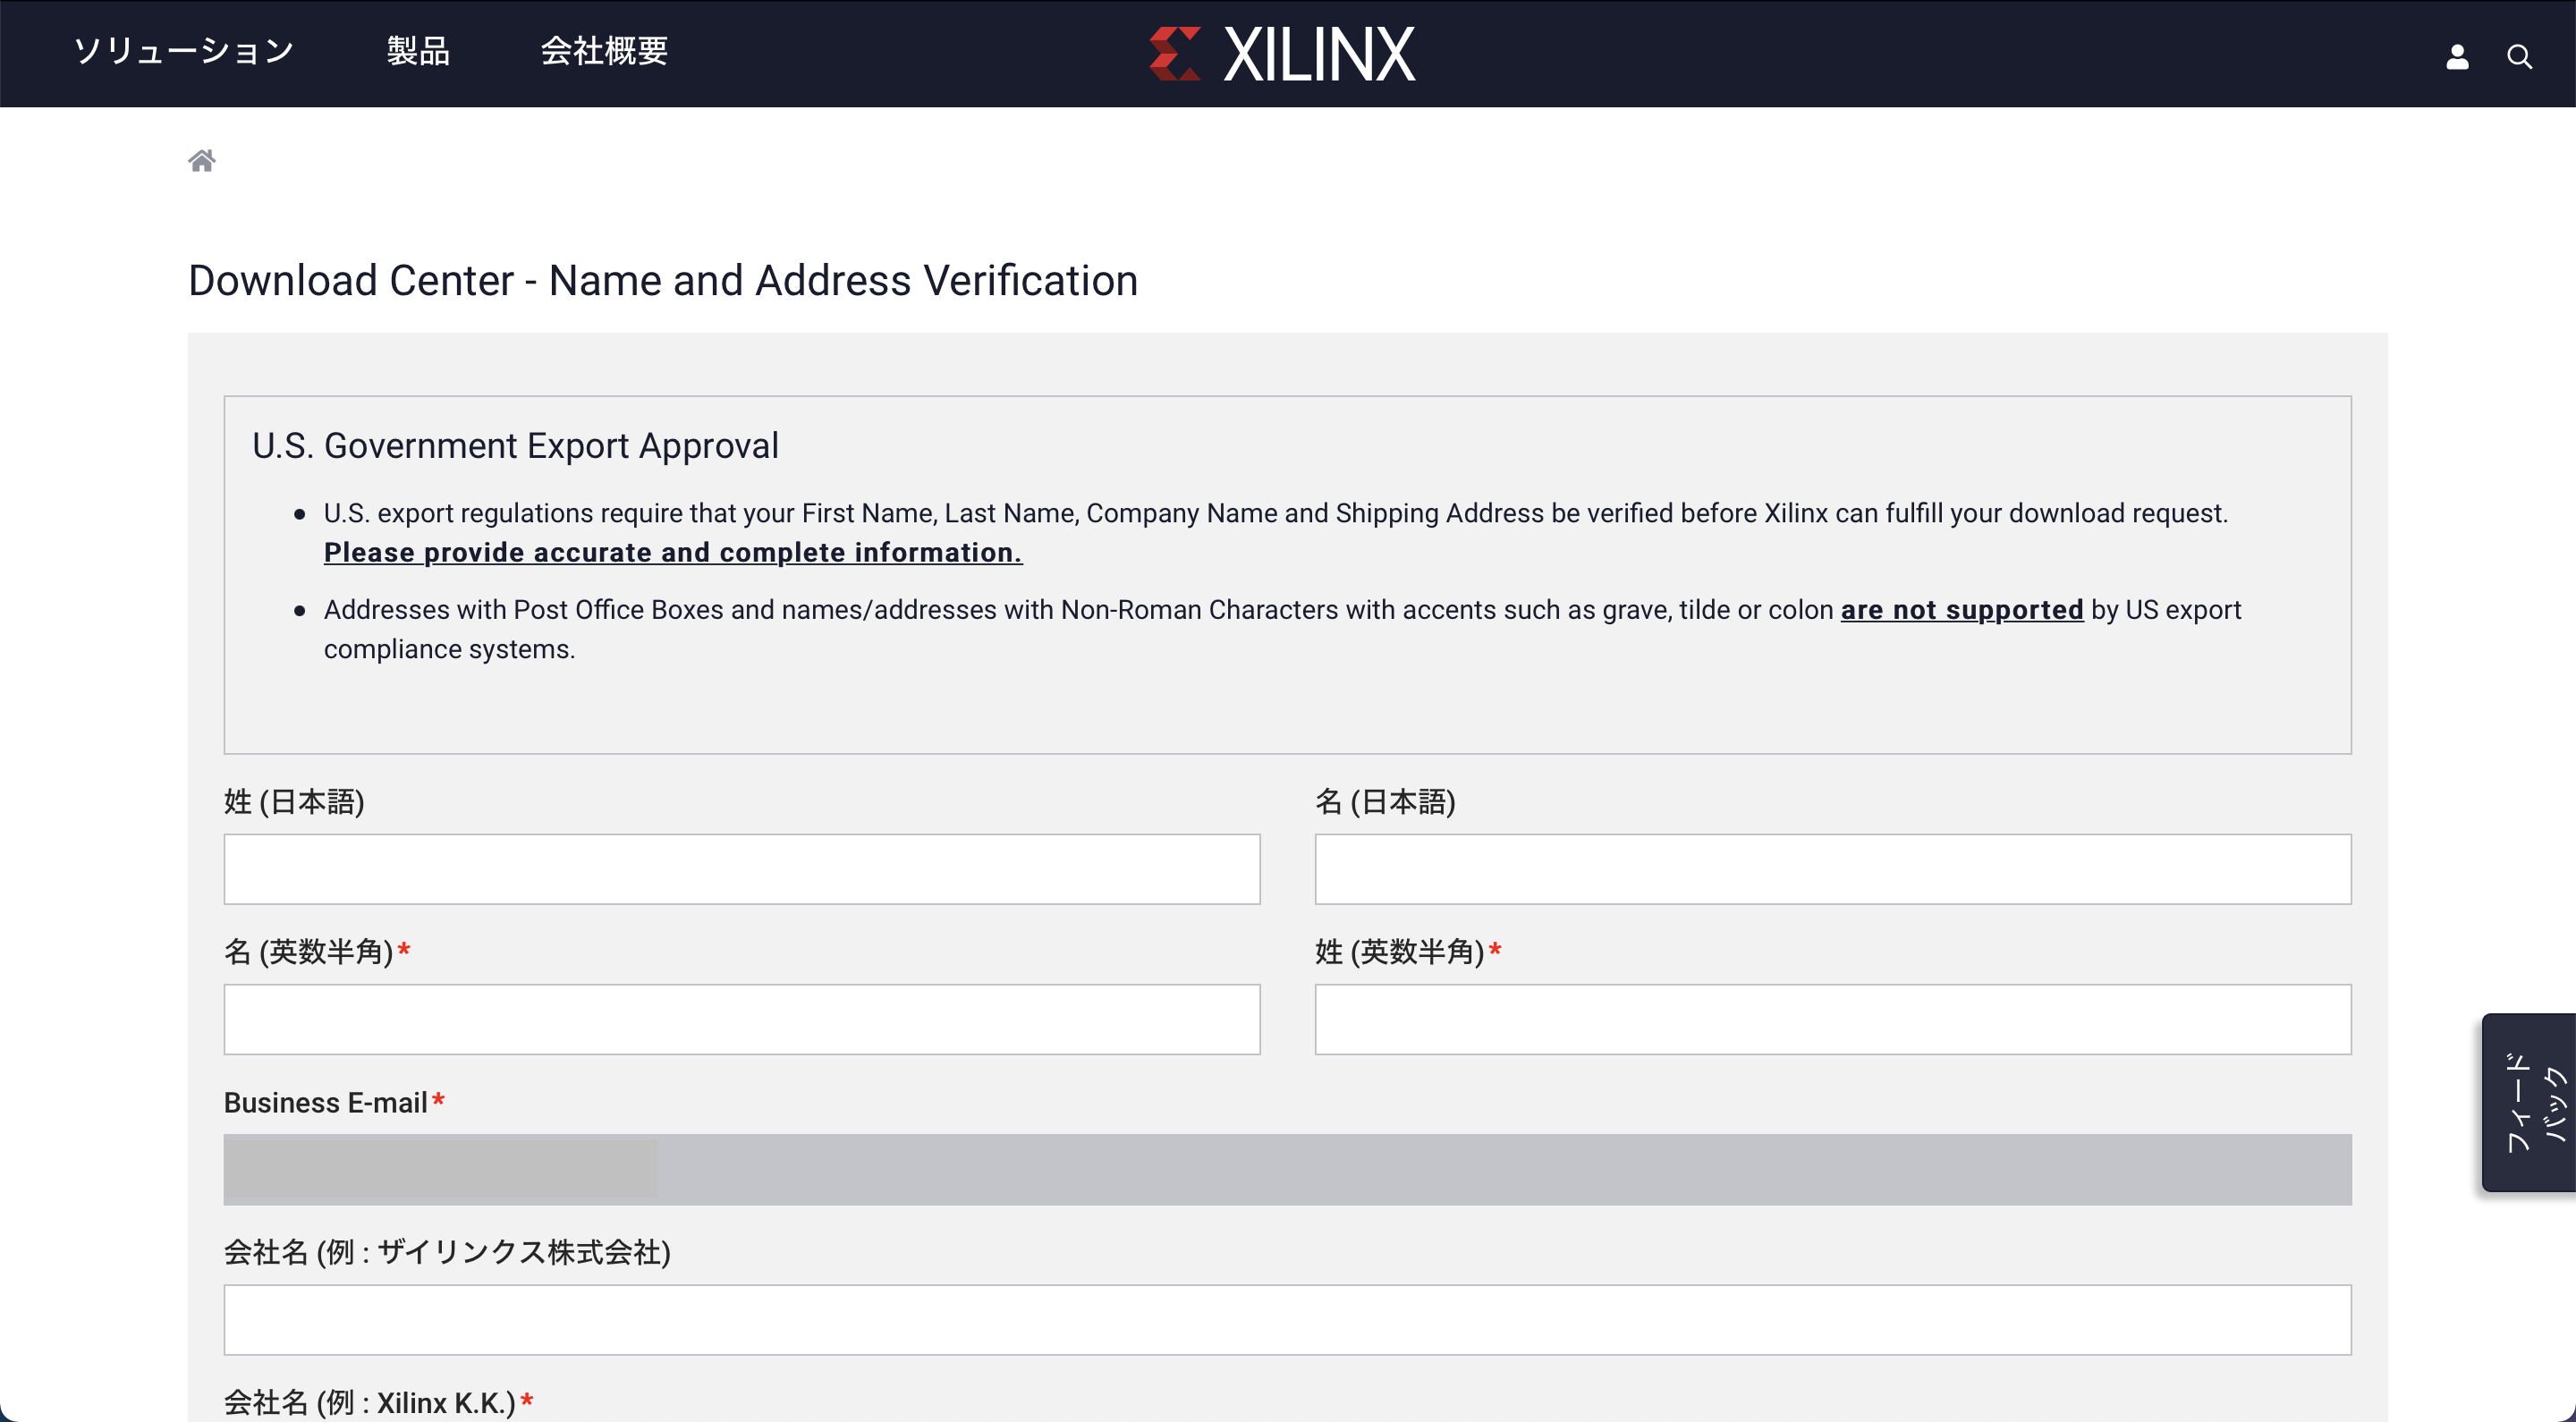Click the 会社名 (例 : Xilinx K.K.) label
Screen dimensions: 2576x1422
pos(378,1402)
